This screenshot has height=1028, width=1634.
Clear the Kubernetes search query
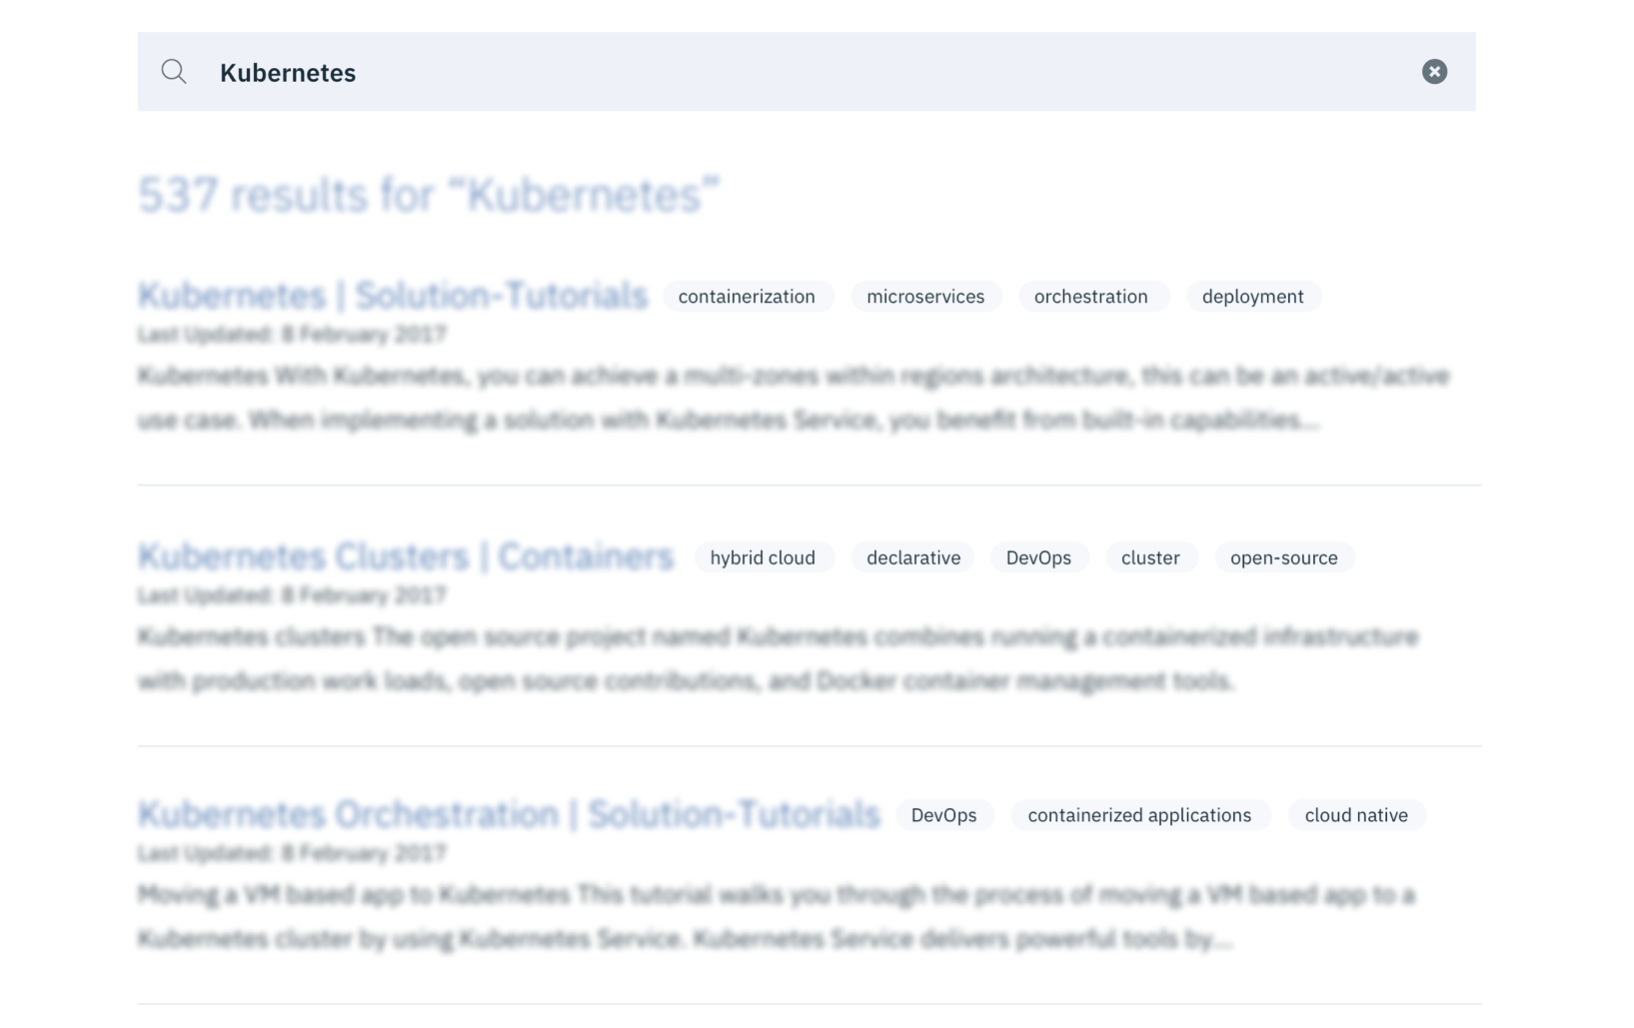coord(1434,72)
